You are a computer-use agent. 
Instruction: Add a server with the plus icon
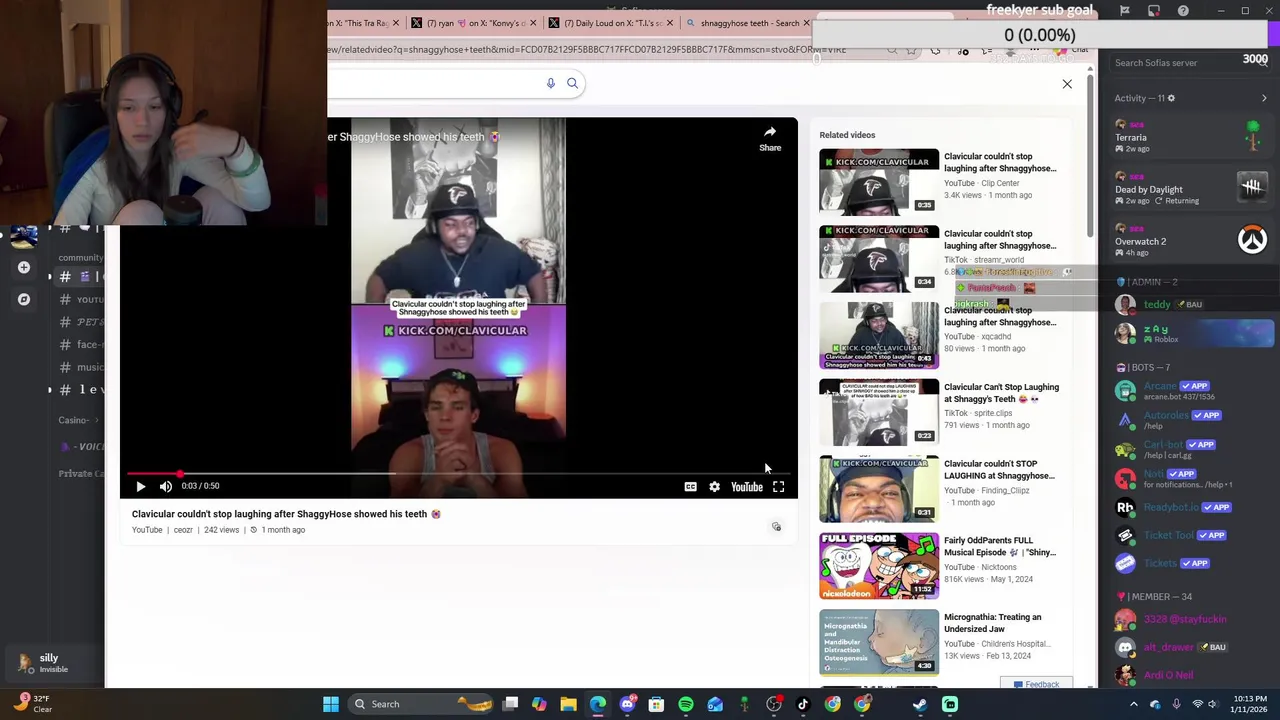point(24,267)
